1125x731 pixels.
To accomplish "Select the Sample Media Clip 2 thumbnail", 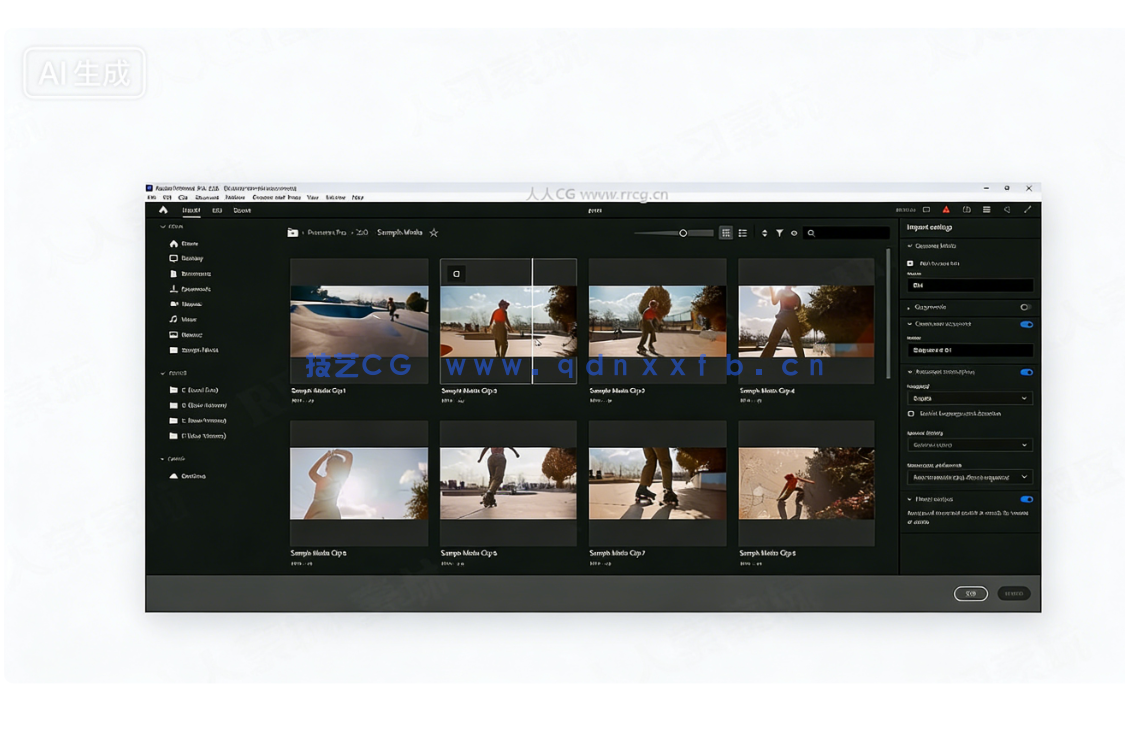I will [x=508, y=320].
